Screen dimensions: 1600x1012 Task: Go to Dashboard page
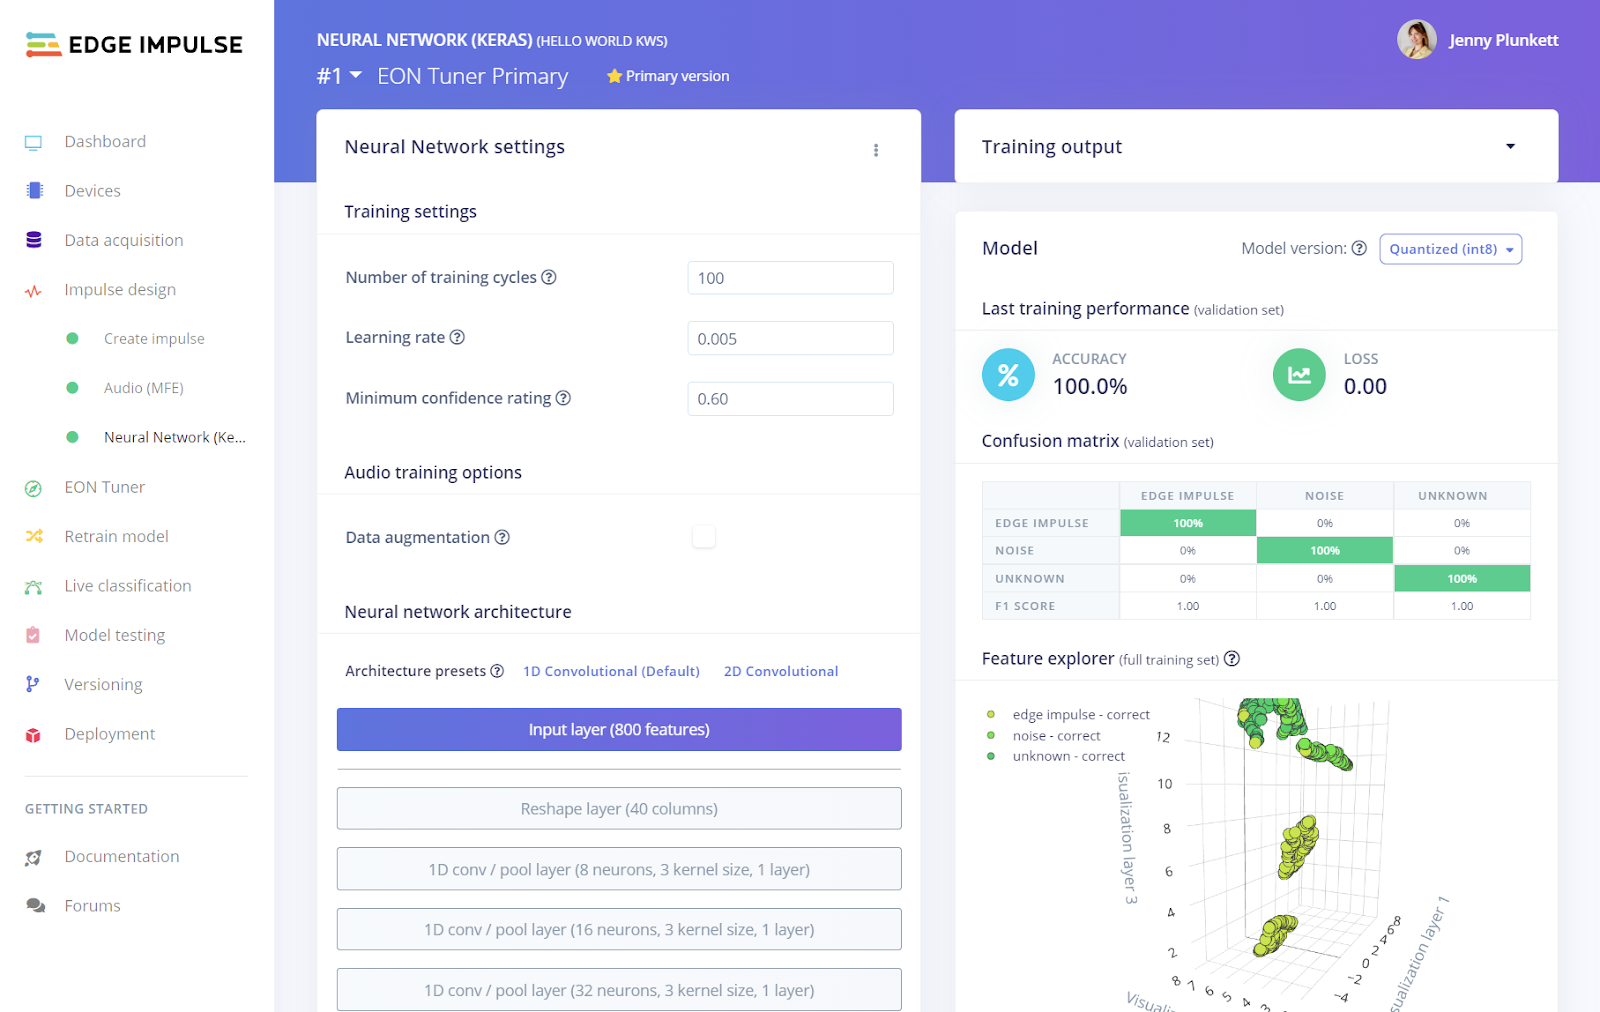pos(105,142)
